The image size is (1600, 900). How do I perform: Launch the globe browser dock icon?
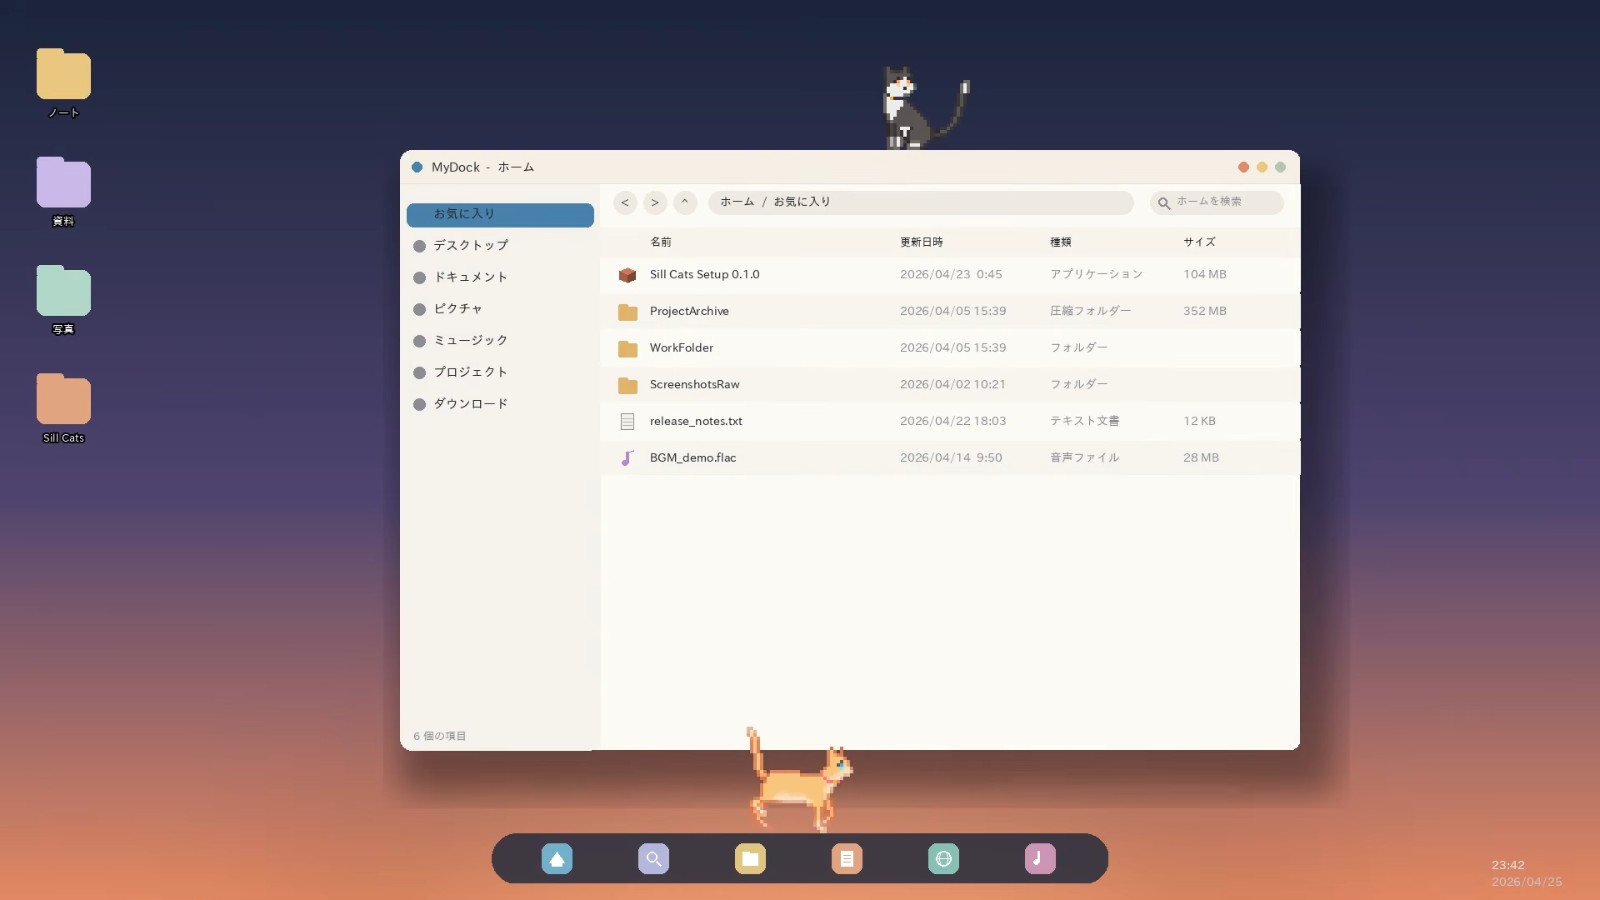[943, 859]
